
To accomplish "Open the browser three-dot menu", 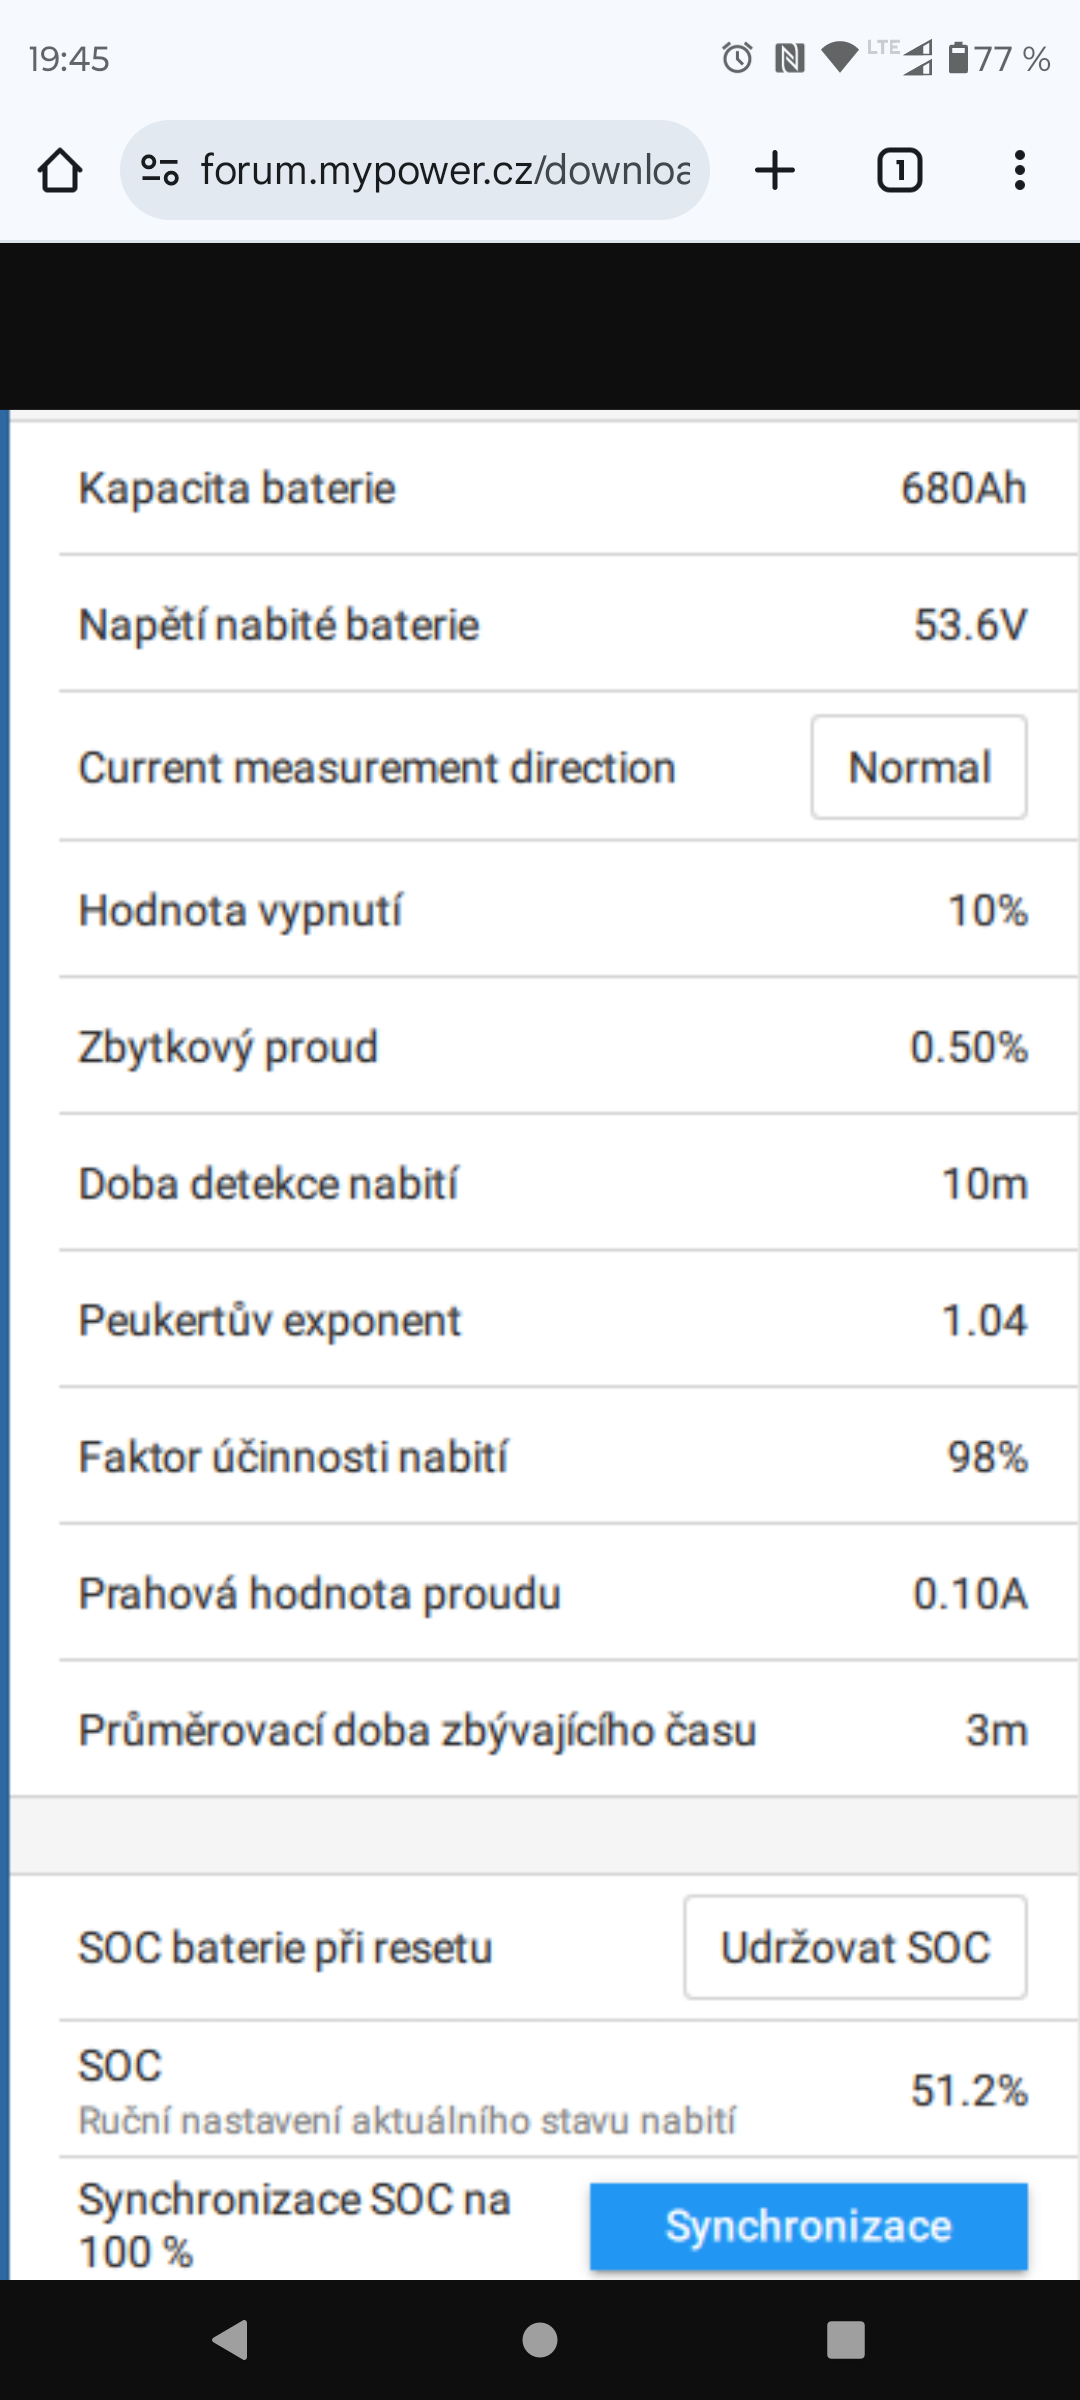I will (1019, 170).
